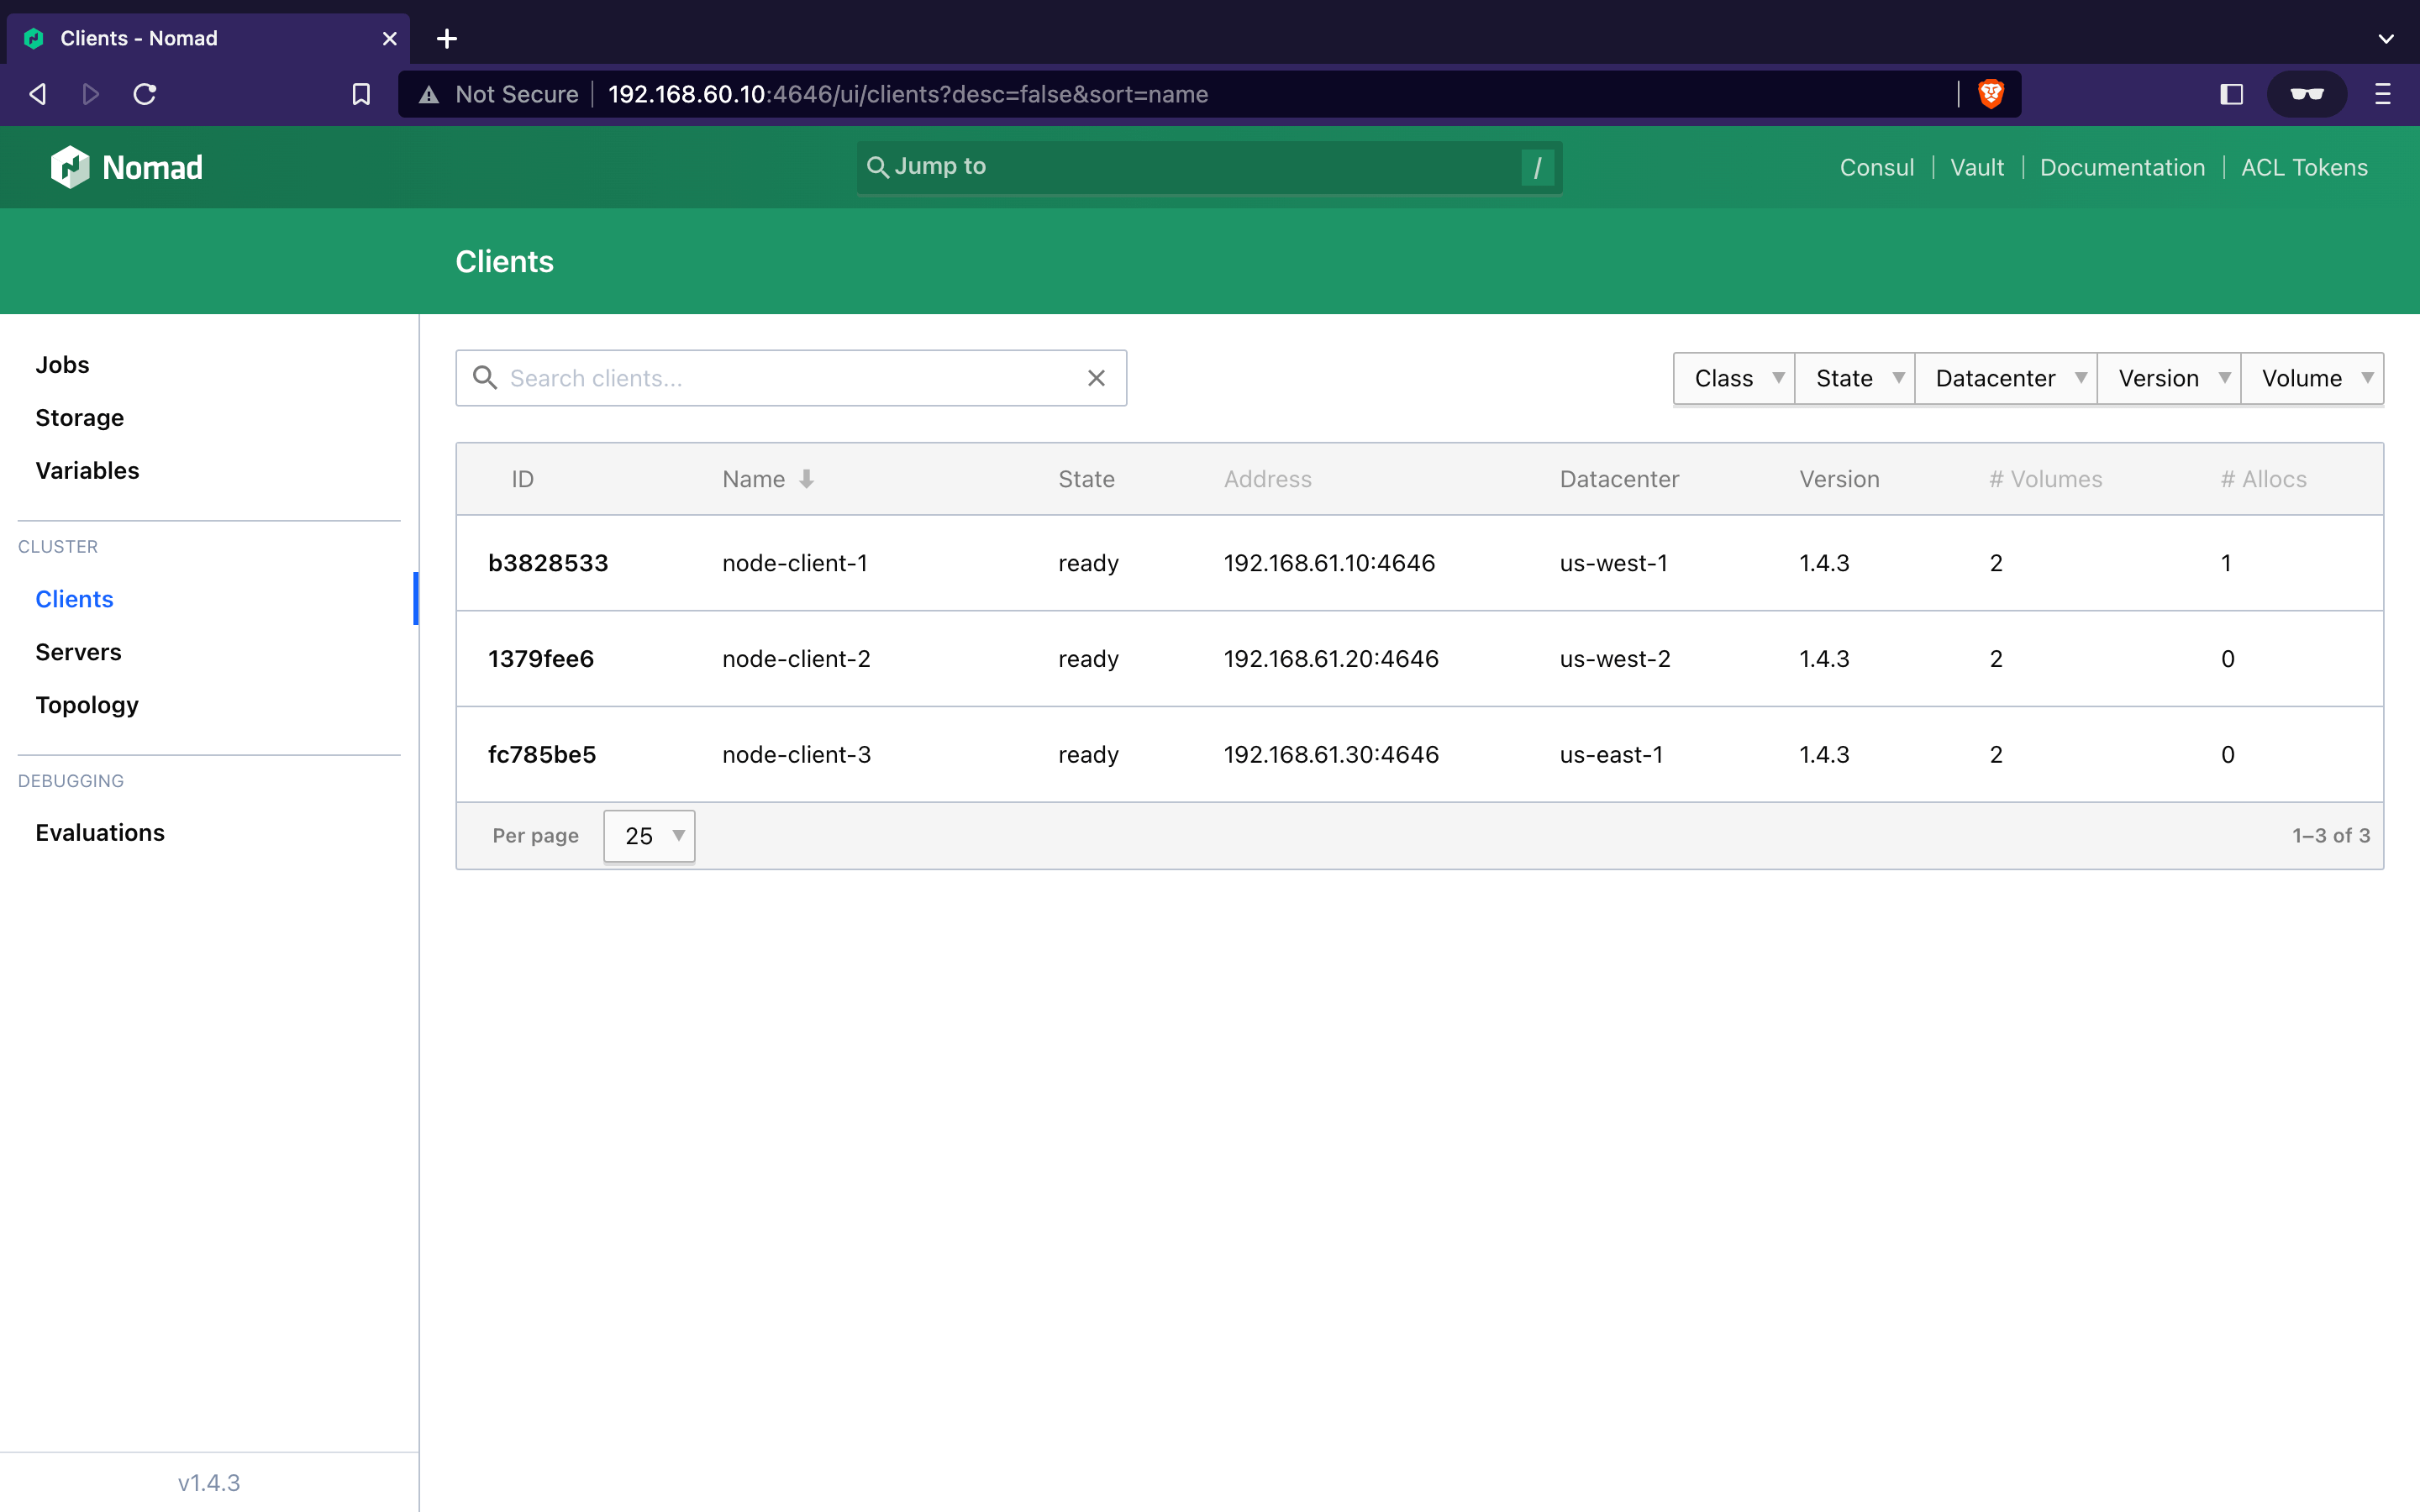View Topology in the sidebar

87,705
